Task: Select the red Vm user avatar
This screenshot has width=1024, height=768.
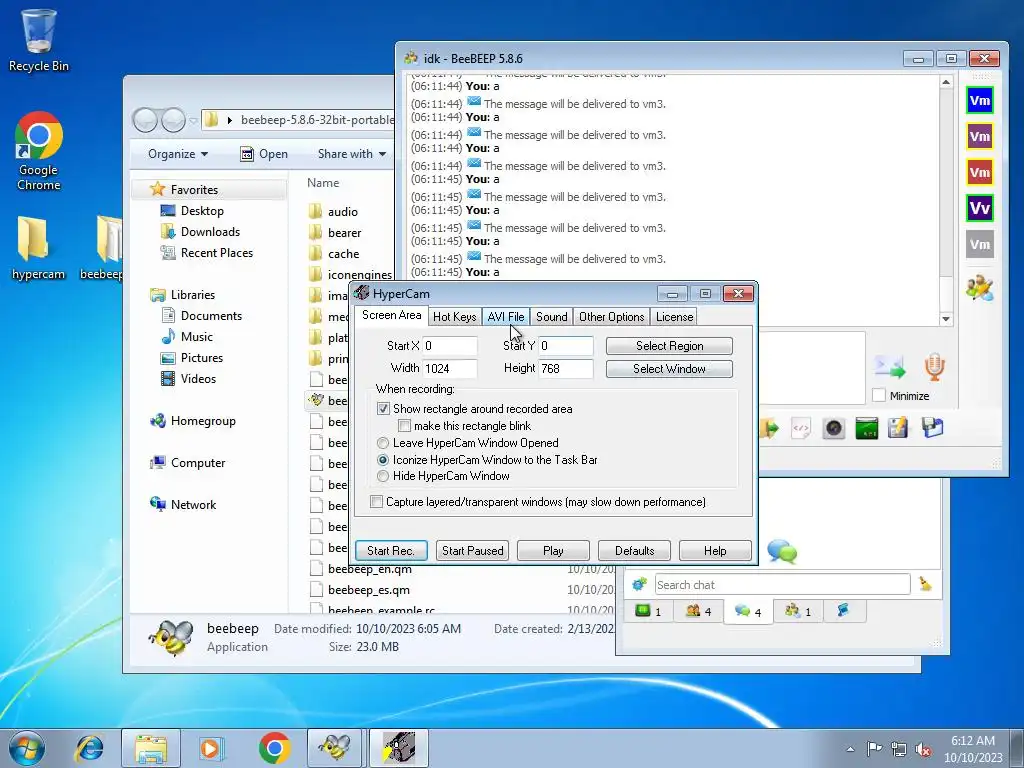Action: pos(980,172)
